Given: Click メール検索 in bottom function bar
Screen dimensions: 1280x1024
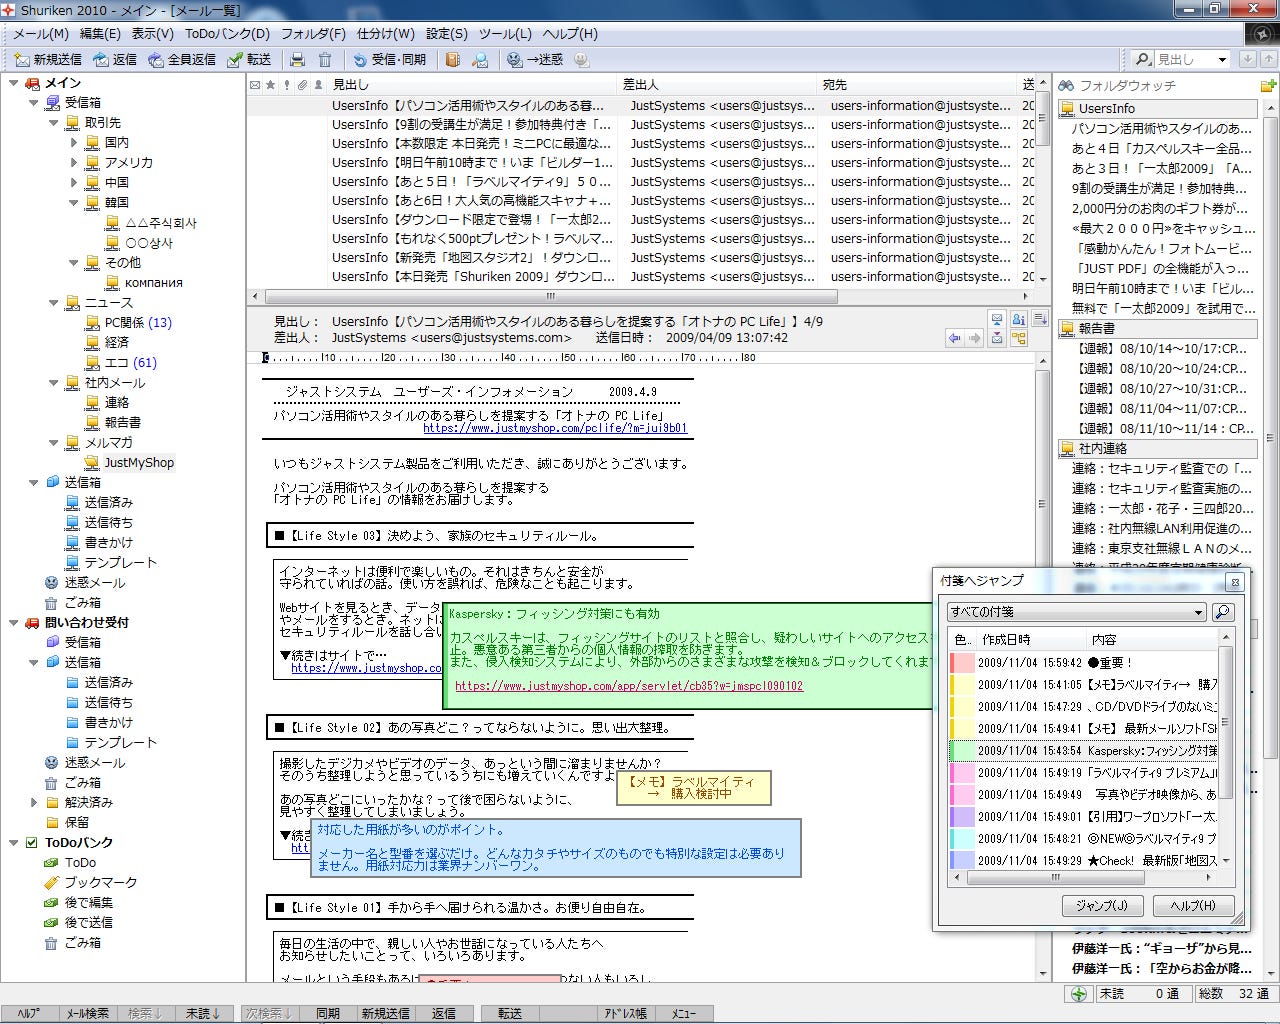Looking at the screenshot, I should (88, 1013).
